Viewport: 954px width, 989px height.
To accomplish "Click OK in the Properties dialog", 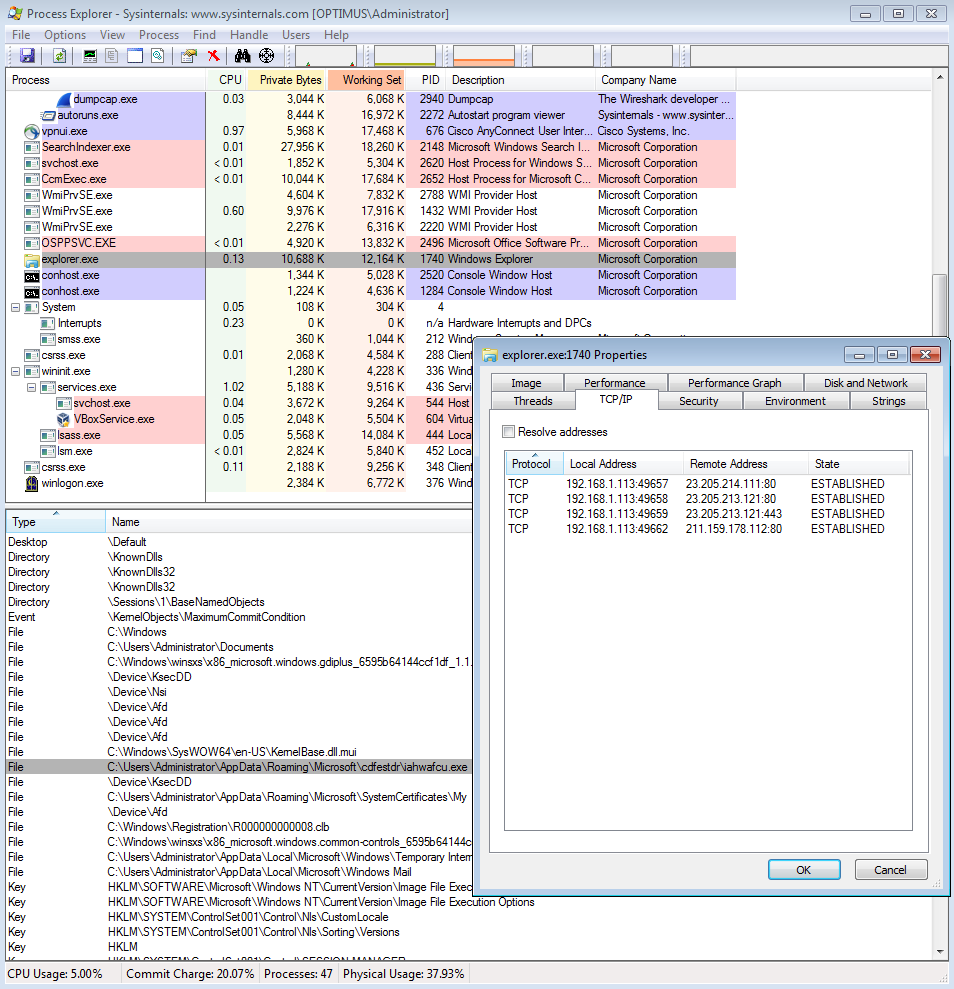I will click(x=804, y=869).
